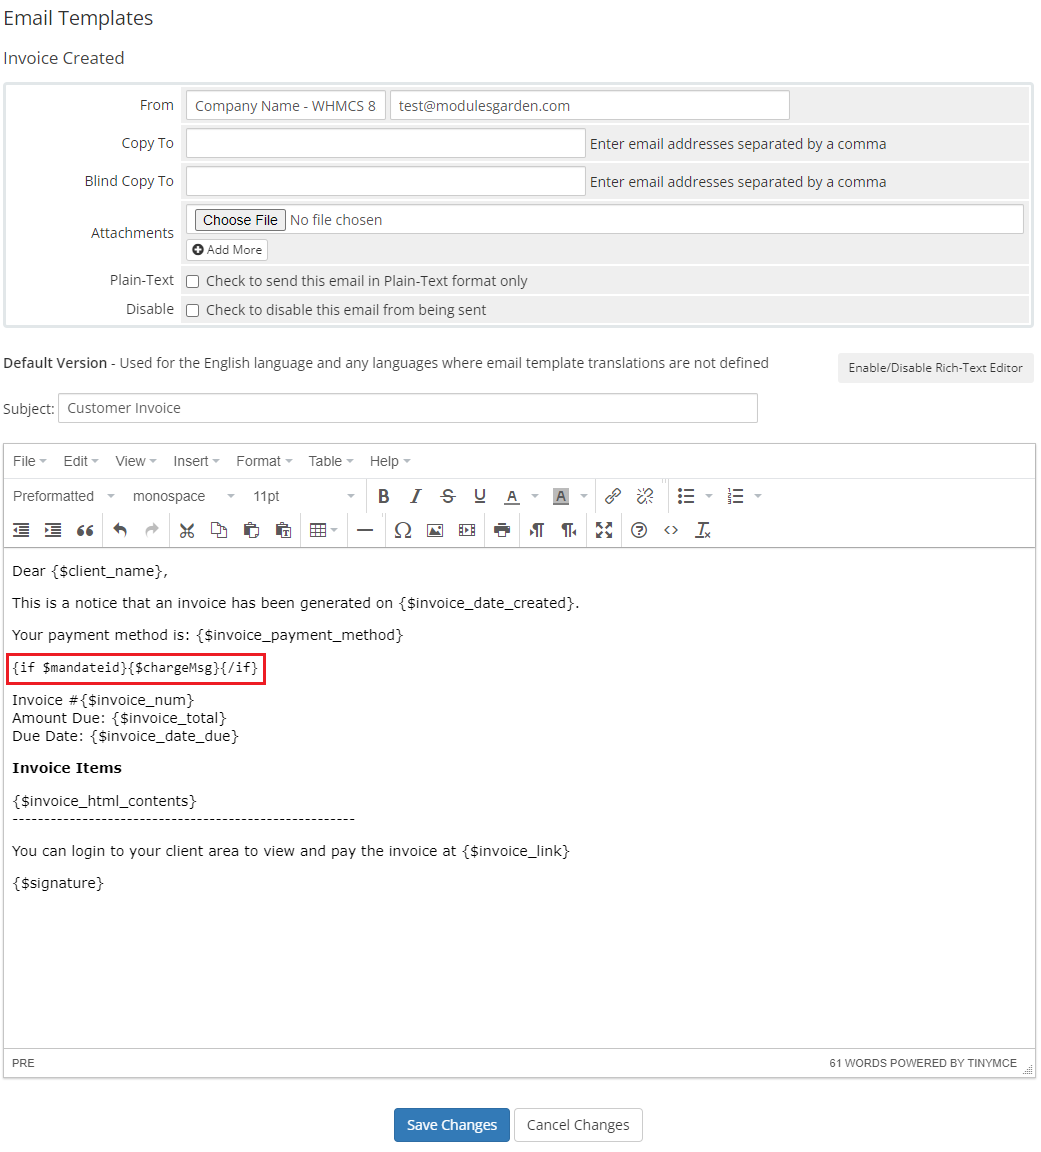This screenshot has height=1152, width=1041.
Task: Open the editor help dialog
Action: [x=639, y=530]
